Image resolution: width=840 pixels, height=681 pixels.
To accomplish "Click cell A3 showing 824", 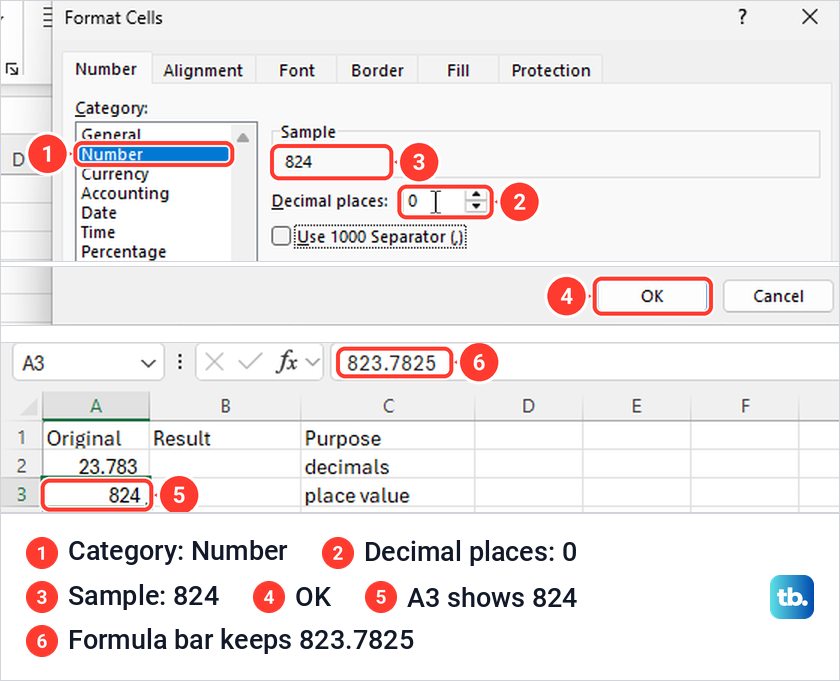I will click(x=96, y=495).
